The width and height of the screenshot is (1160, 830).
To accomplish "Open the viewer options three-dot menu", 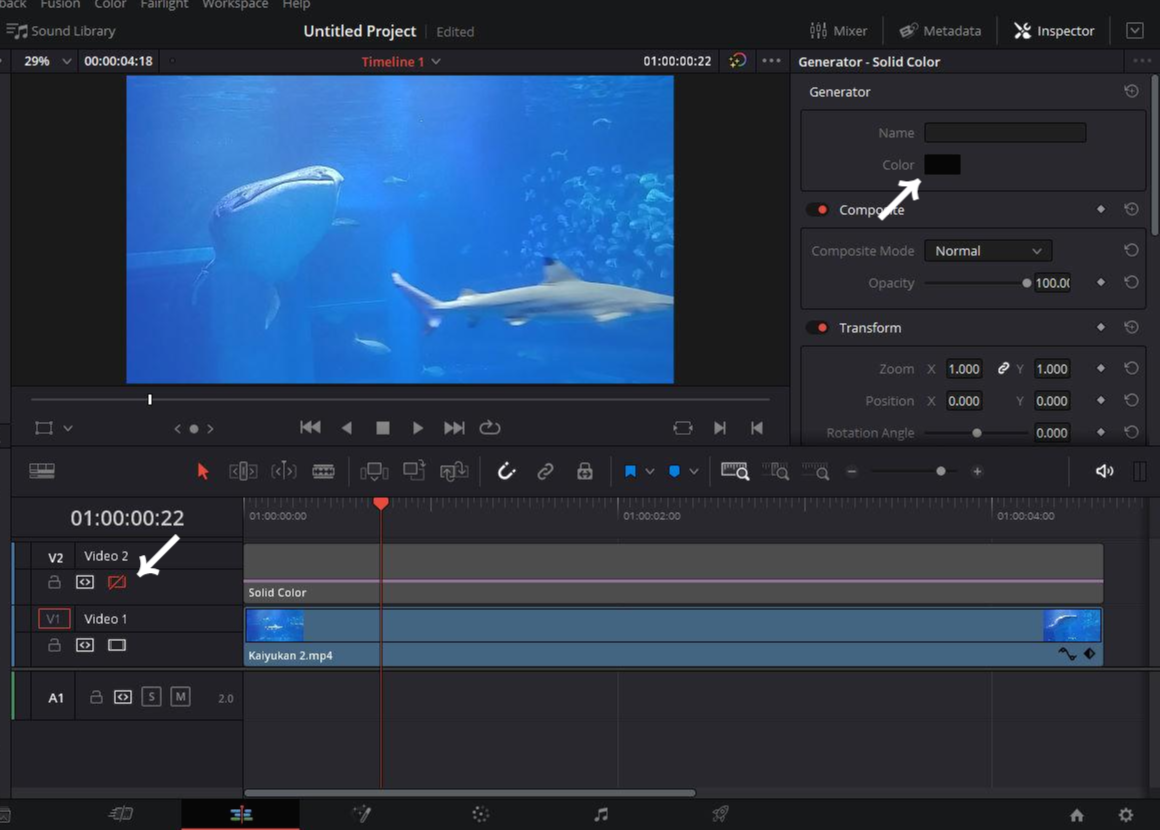I will pos(771,61).
